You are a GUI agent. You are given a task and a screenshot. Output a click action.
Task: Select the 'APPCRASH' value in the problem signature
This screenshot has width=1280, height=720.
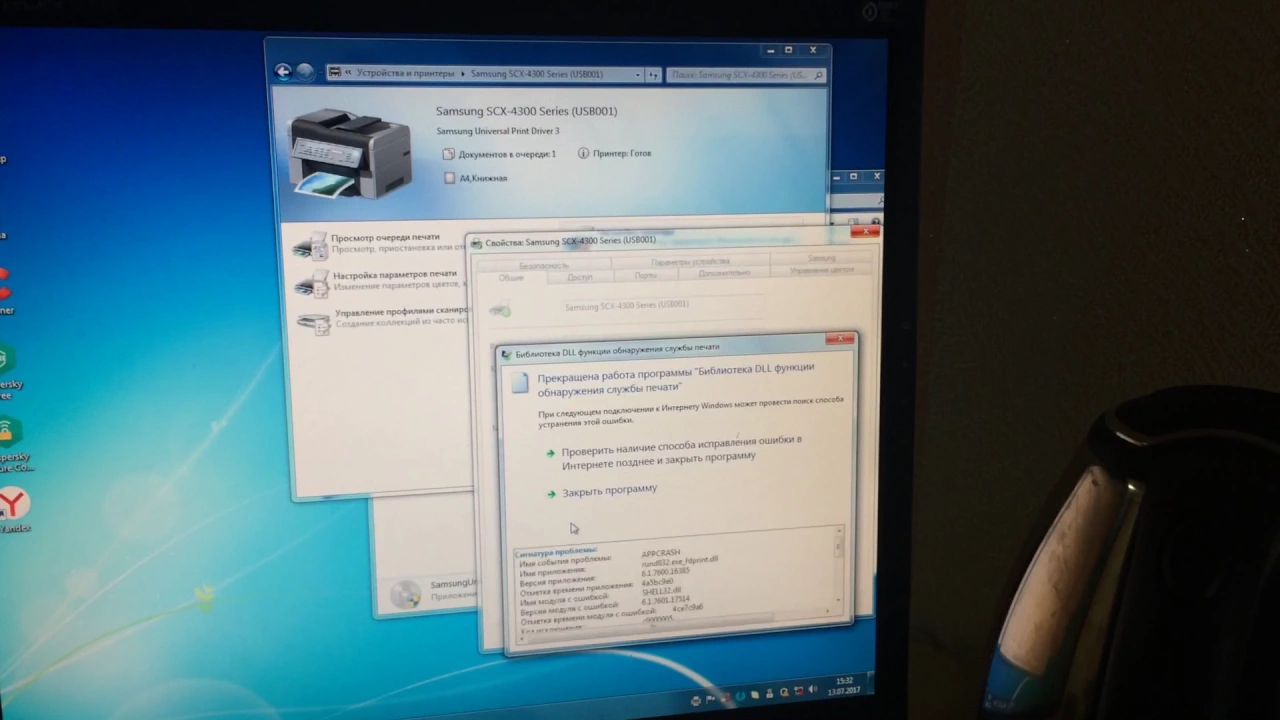pyautogui.click(x=660, y=553)
